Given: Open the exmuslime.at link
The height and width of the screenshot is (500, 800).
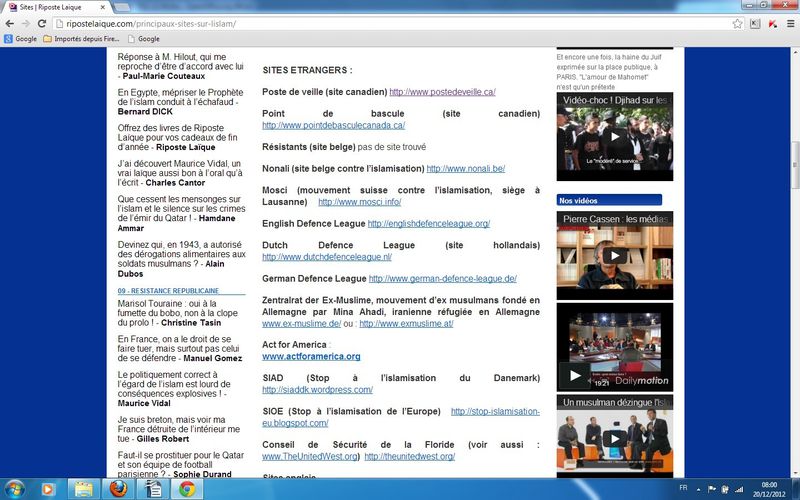Looking at the screenshot, I should [x=406, y=323].
